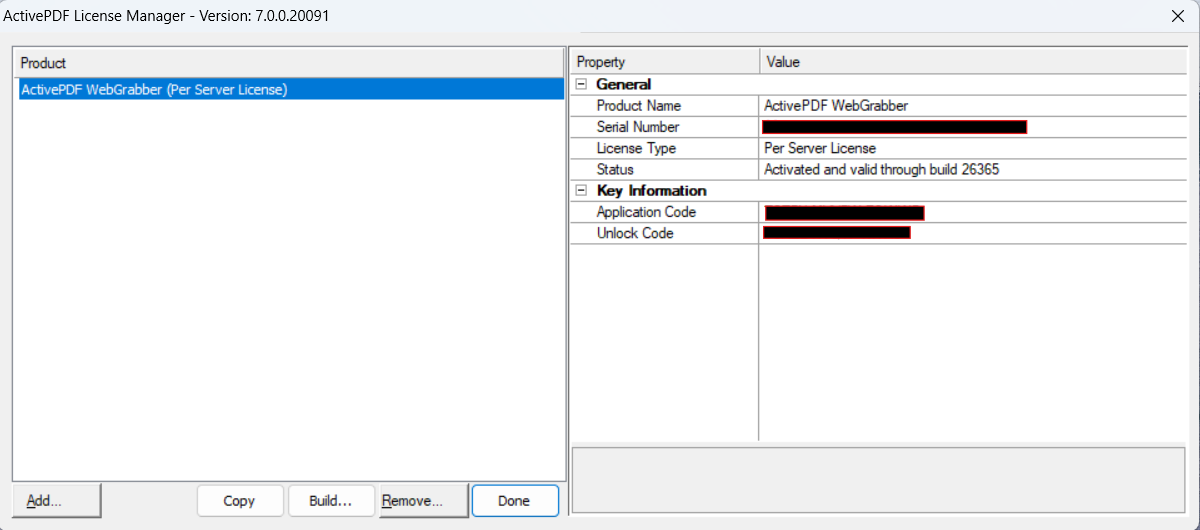
Task: Click the General group heading
Action: [x=623, y=85]
